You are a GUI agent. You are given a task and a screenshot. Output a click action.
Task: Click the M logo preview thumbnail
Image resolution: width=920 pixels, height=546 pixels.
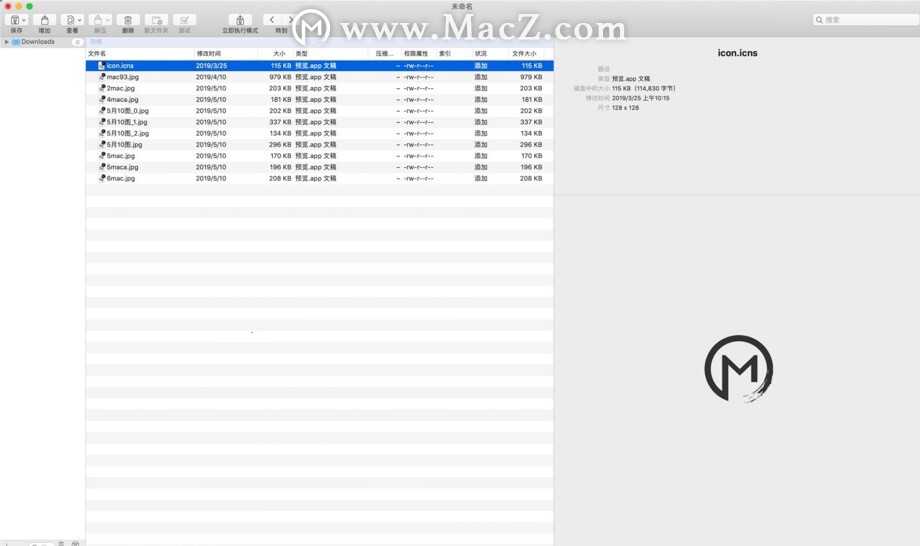(739, 369)
